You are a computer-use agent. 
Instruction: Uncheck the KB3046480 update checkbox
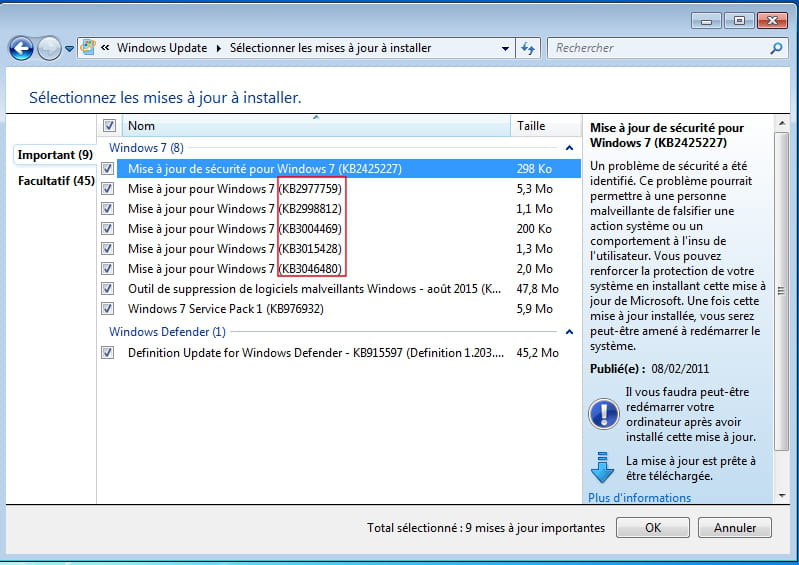coord(108,268)
